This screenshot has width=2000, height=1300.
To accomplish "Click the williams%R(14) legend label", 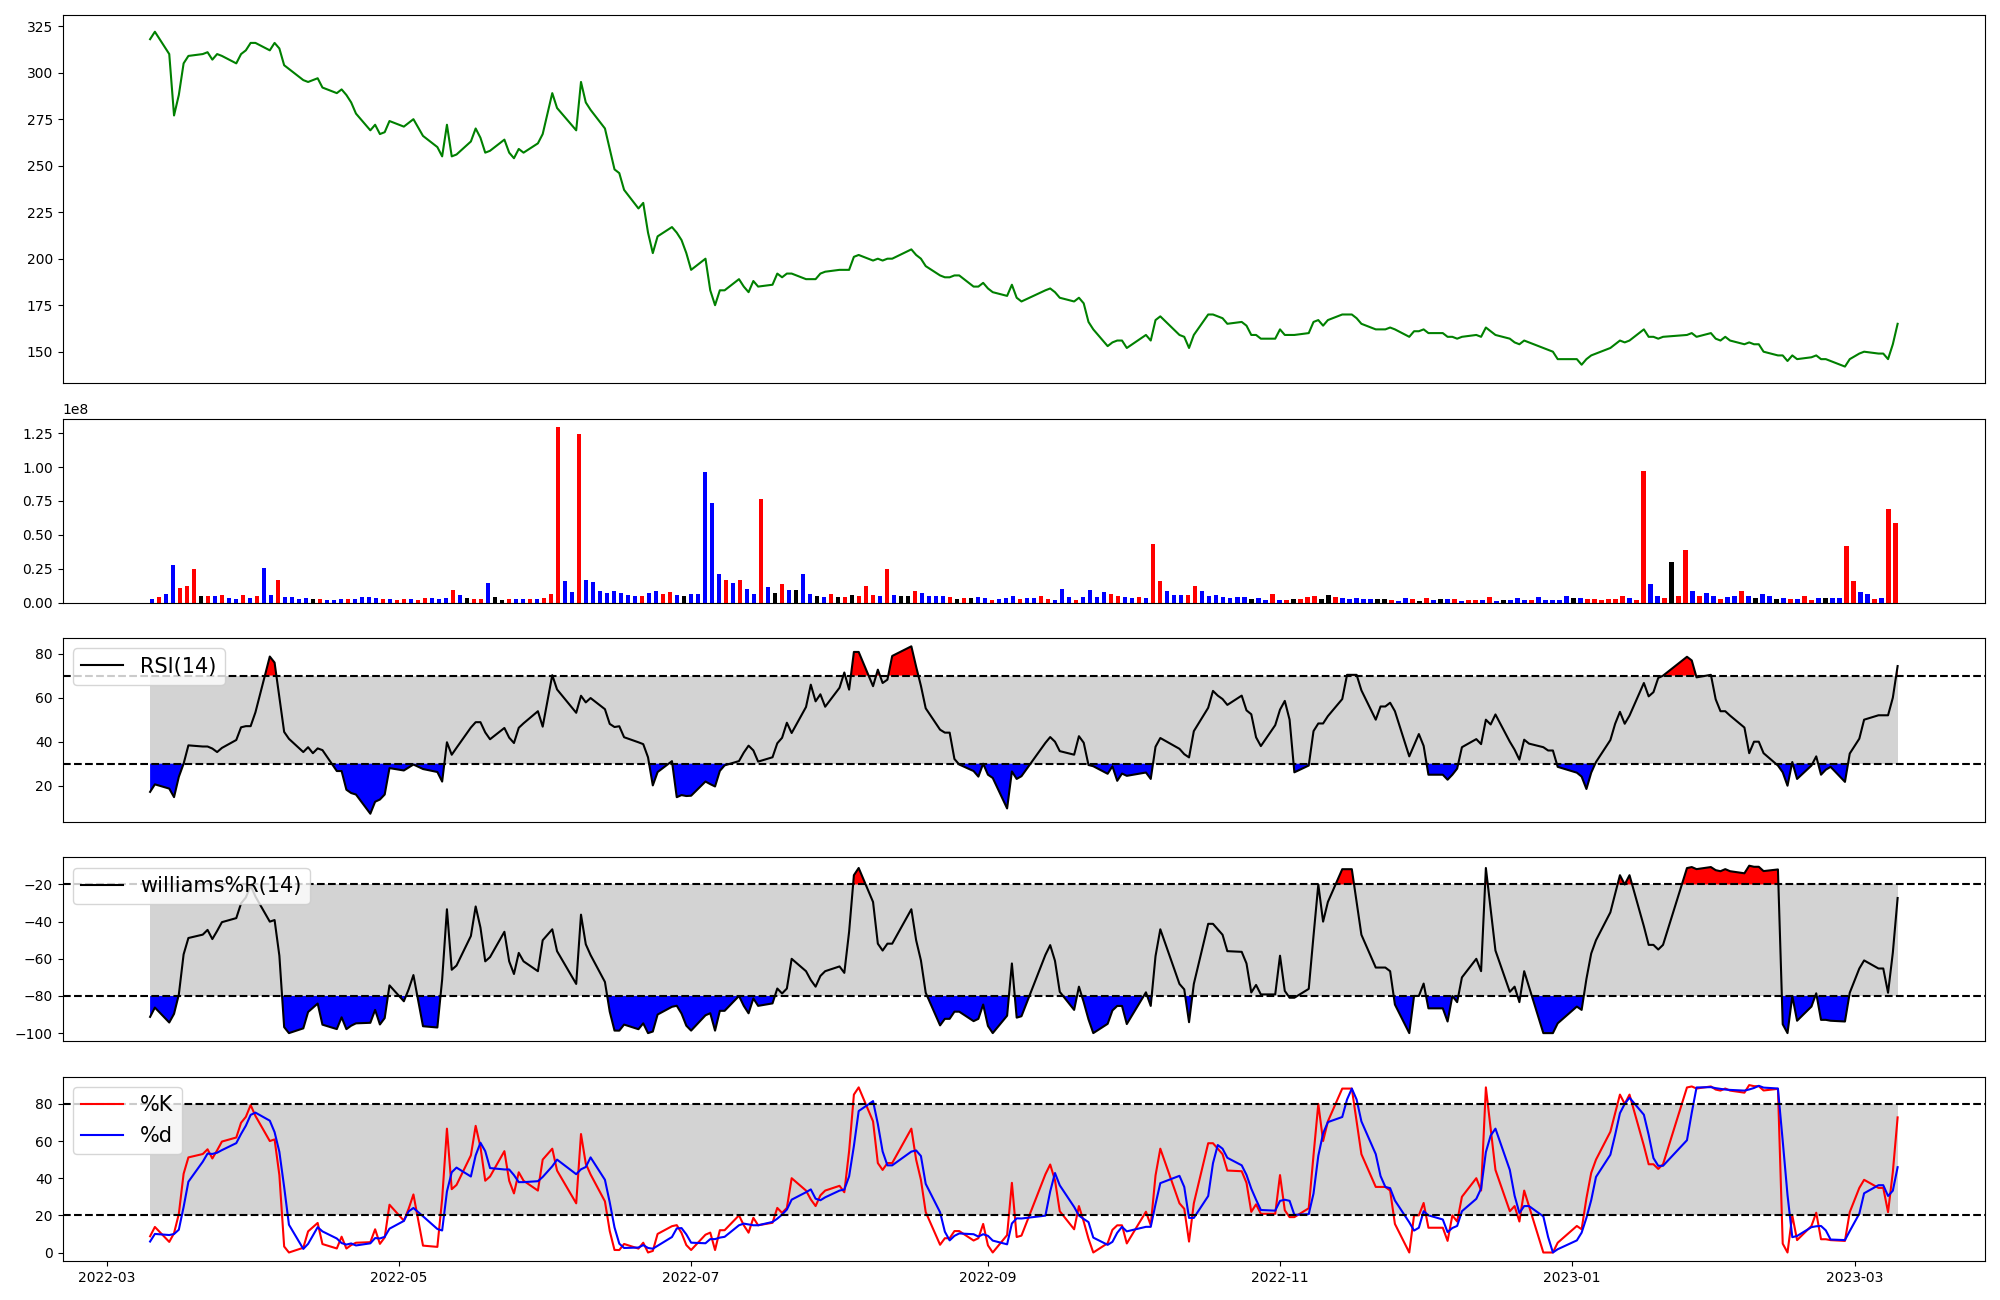I will (220, 885).
